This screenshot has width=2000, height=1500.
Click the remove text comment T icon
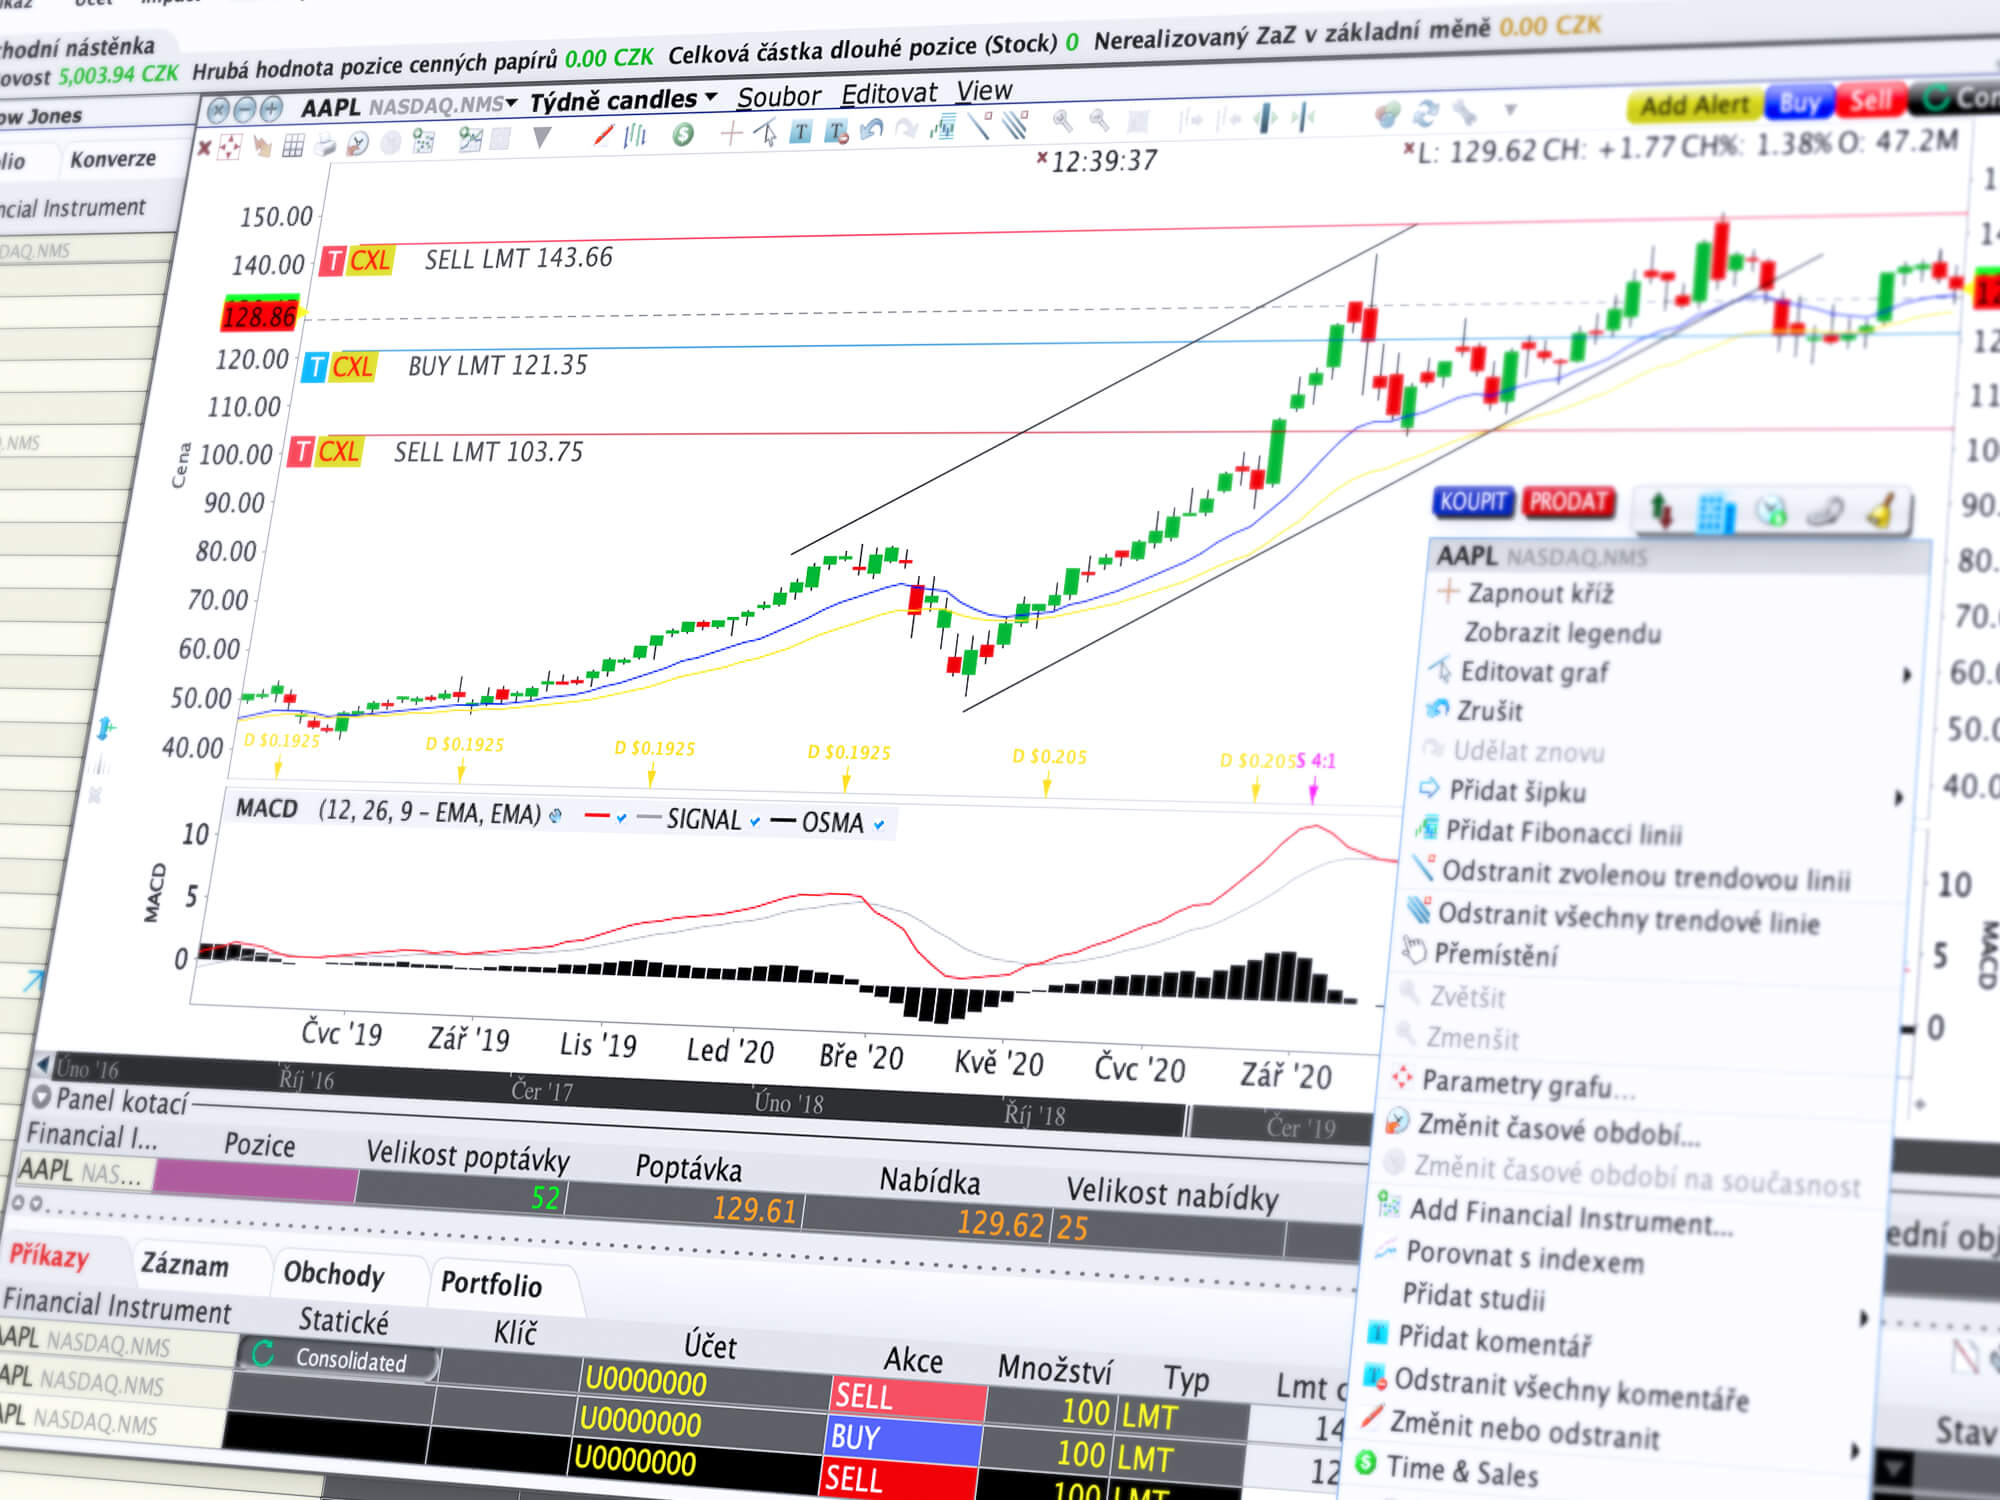pos(836,130)
